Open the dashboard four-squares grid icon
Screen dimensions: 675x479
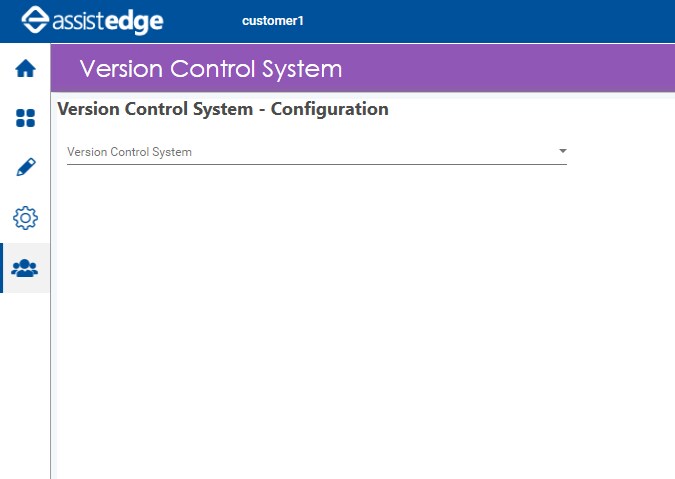point(25,118)
